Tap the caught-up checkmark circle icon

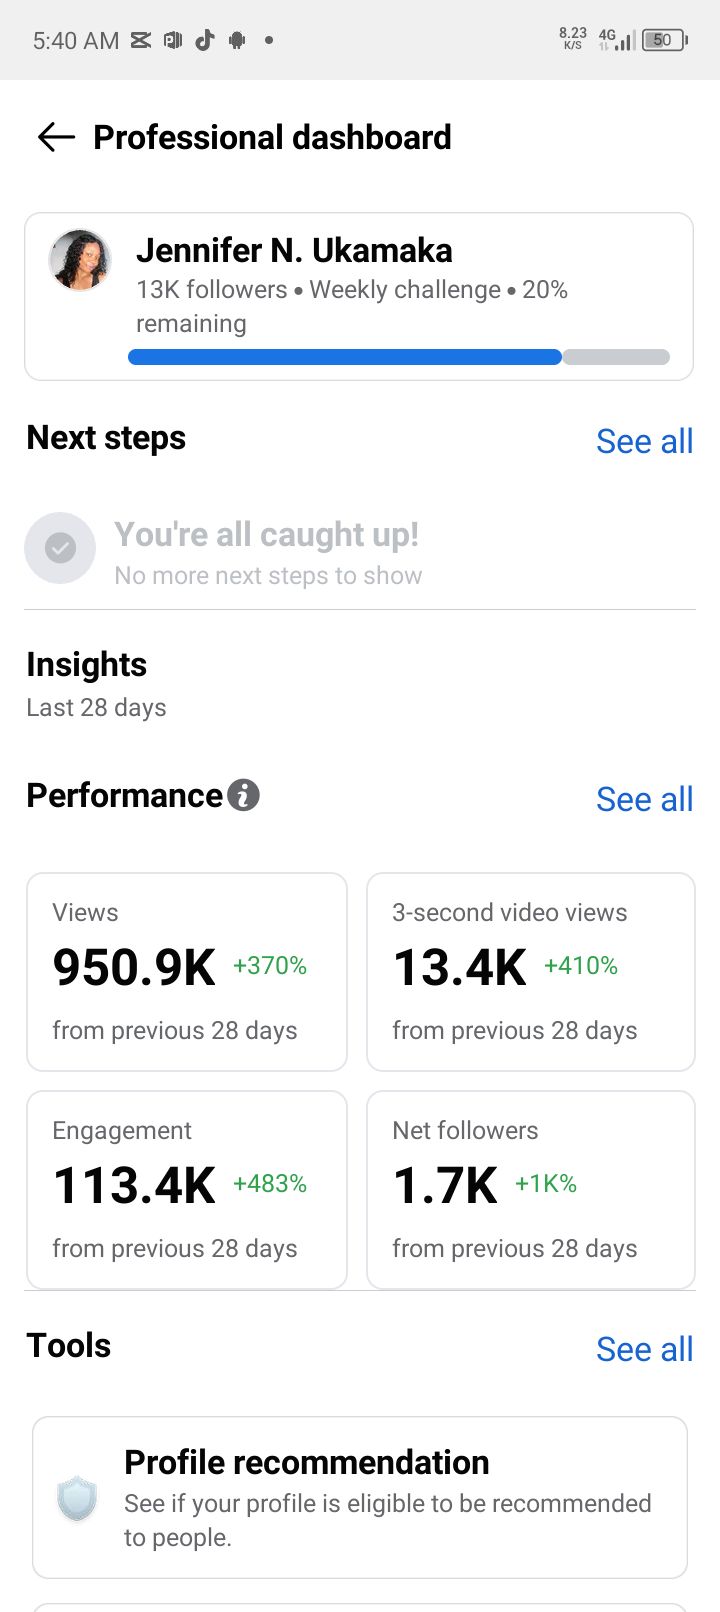[60, 548]
